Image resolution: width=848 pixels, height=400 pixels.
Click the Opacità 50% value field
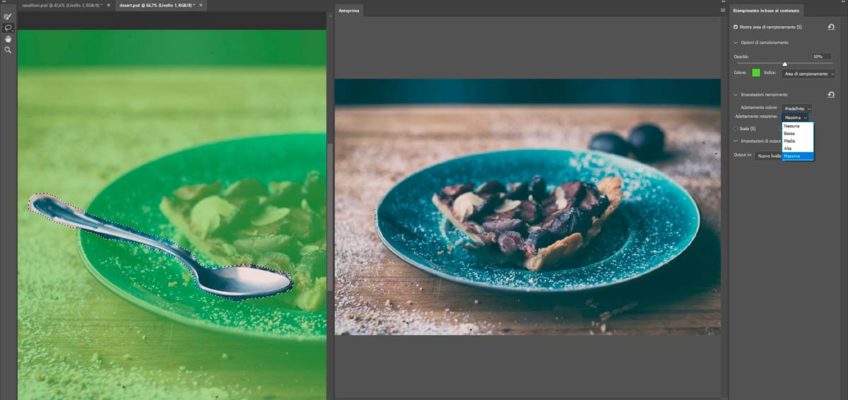821,56
